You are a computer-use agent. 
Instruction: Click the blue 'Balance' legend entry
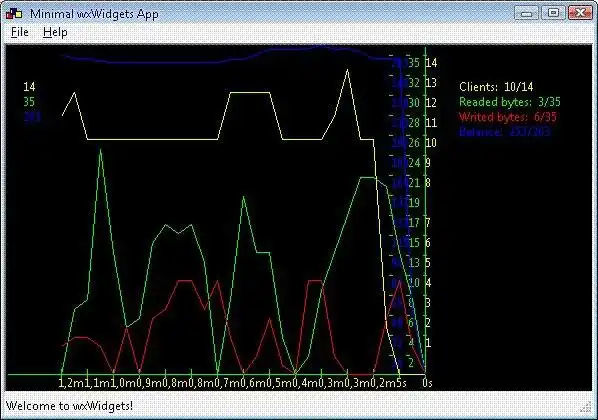click(505, 132)
